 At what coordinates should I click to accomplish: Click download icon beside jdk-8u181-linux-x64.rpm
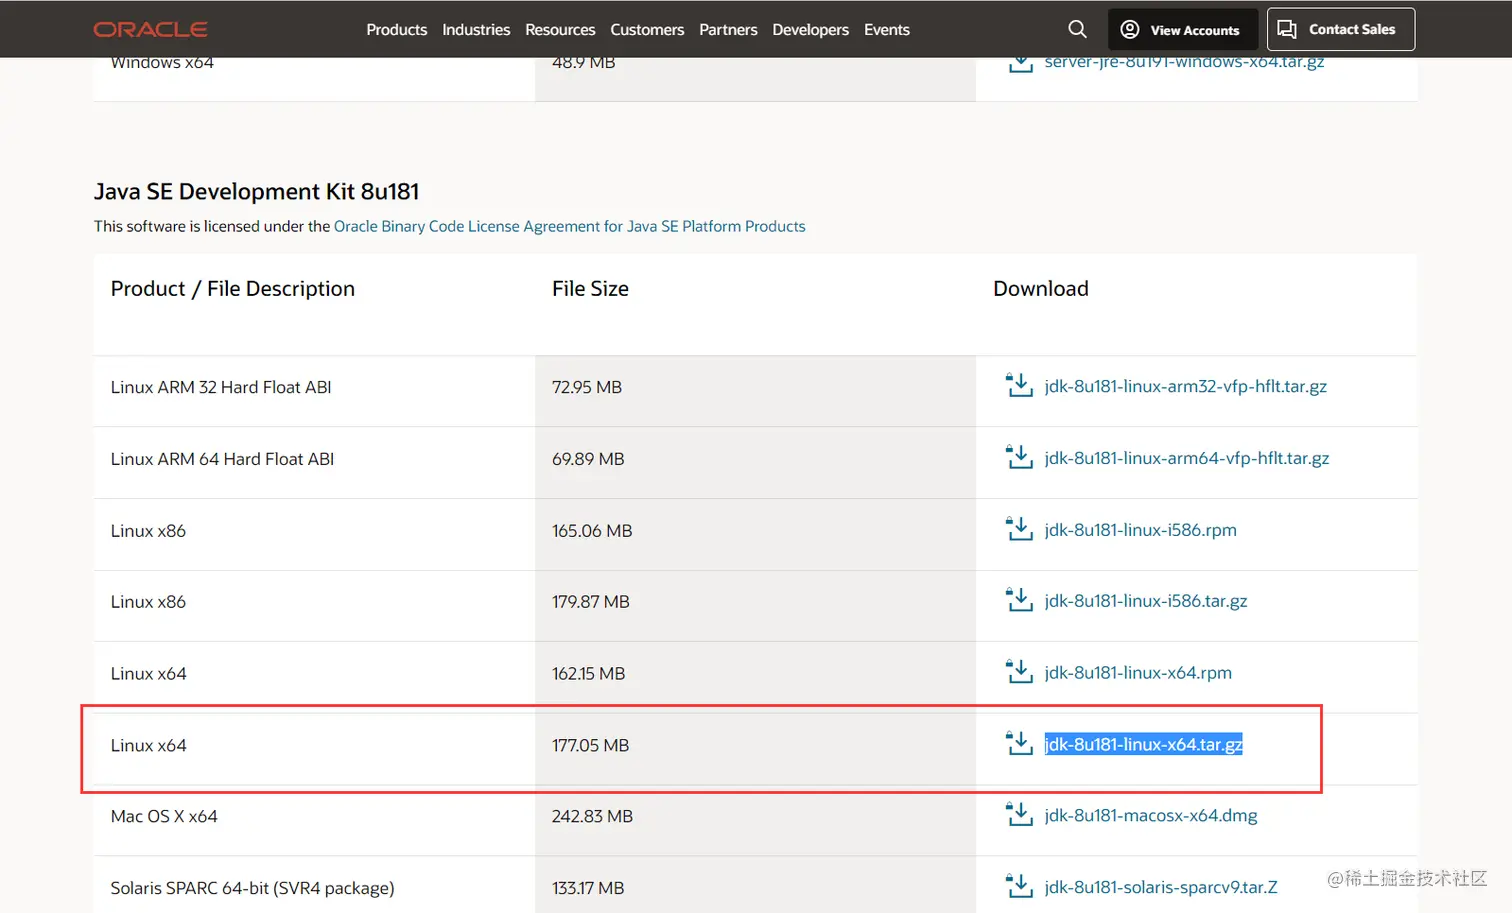(x=1019, y=673)
